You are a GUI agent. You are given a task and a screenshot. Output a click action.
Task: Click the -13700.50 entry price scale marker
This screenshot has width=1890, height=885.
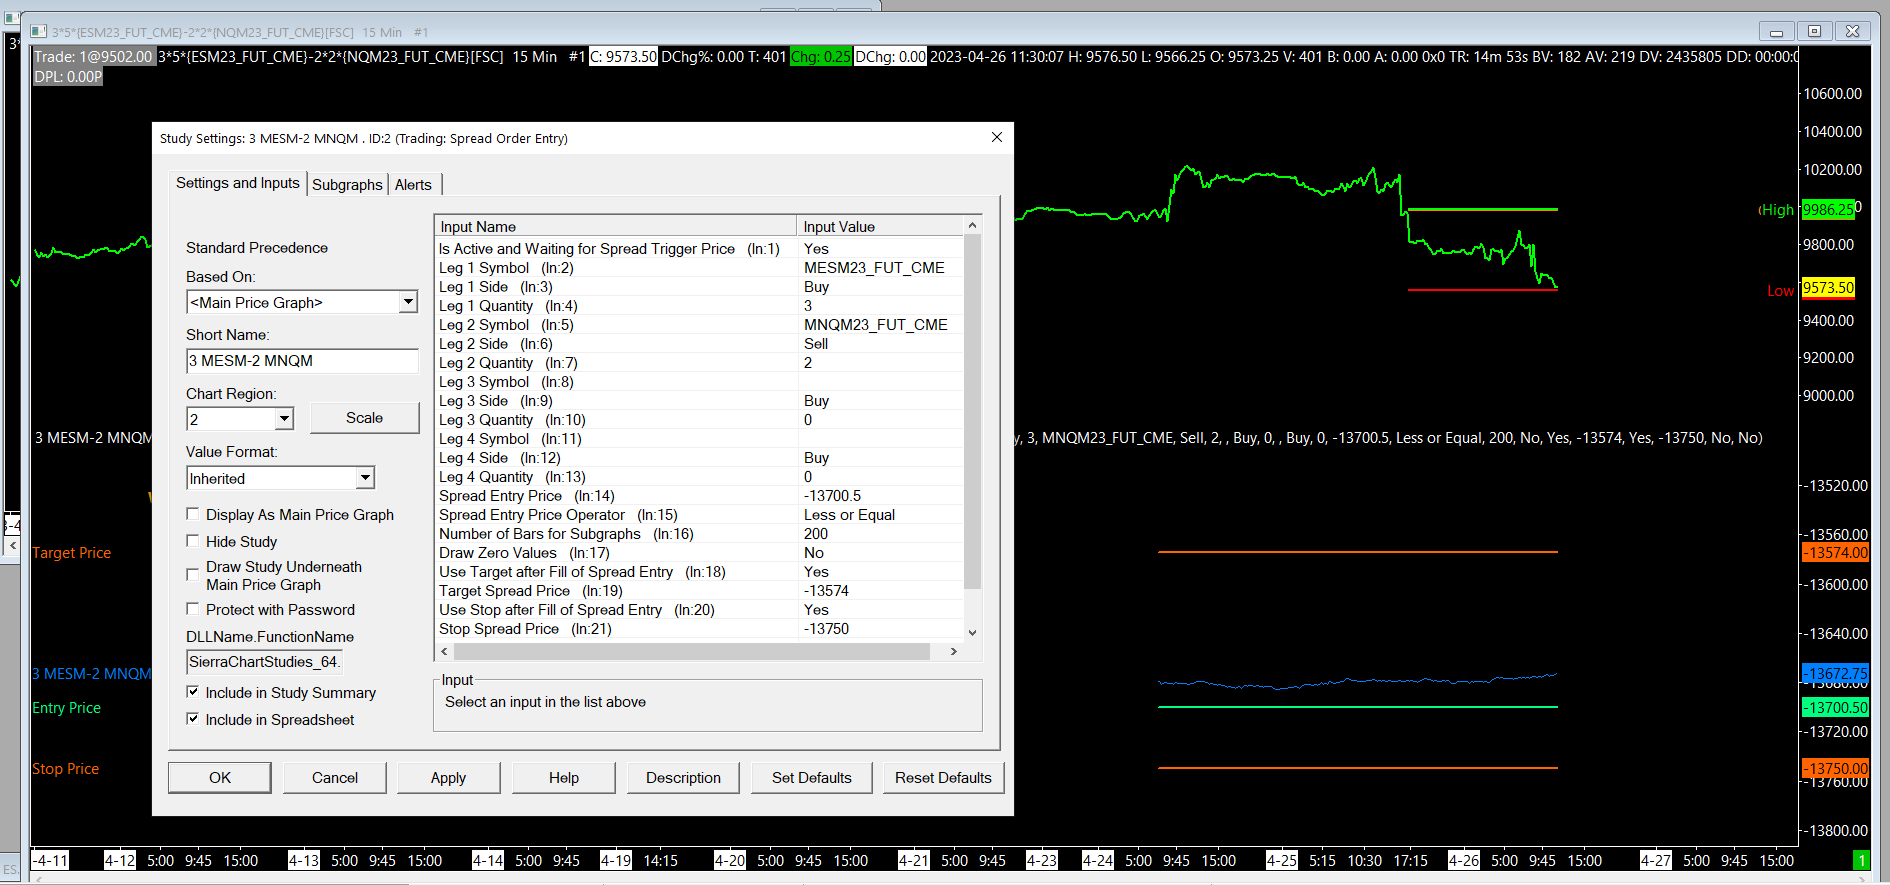[1835, 707]
